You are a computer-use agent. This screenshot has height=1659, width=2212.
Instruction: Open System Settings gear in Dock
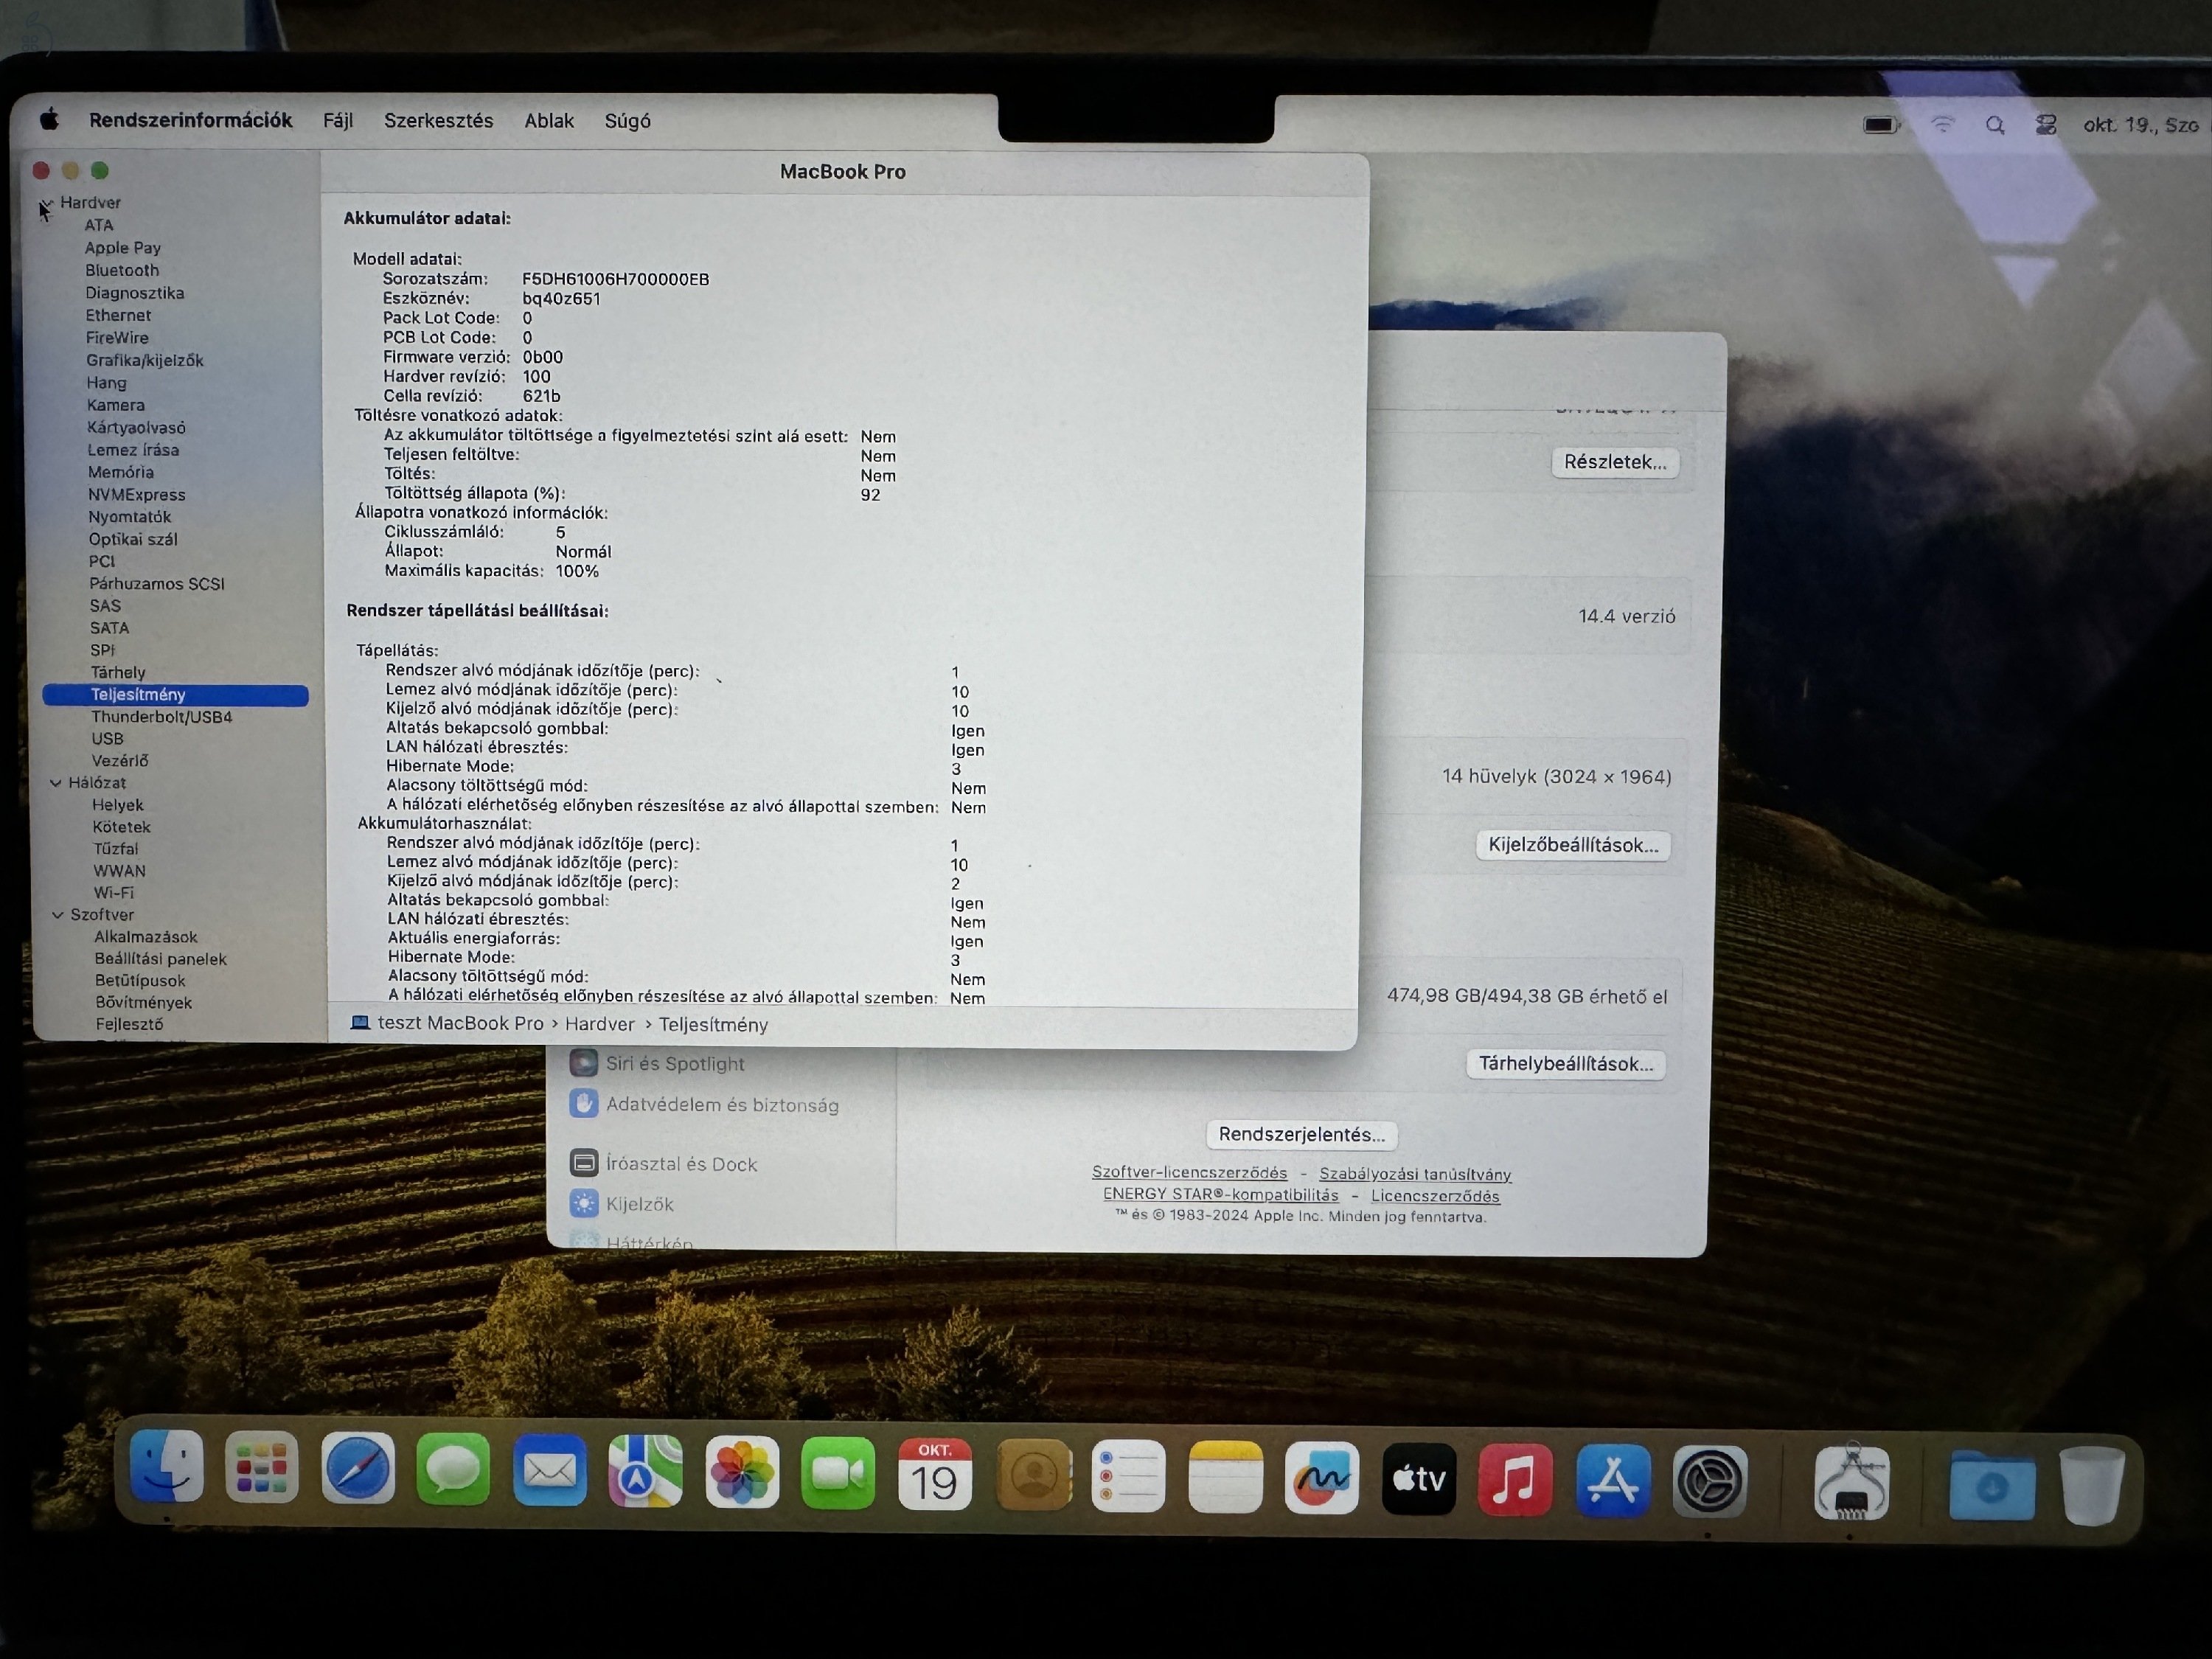pyautogui.click(x=1710, y=1483)
